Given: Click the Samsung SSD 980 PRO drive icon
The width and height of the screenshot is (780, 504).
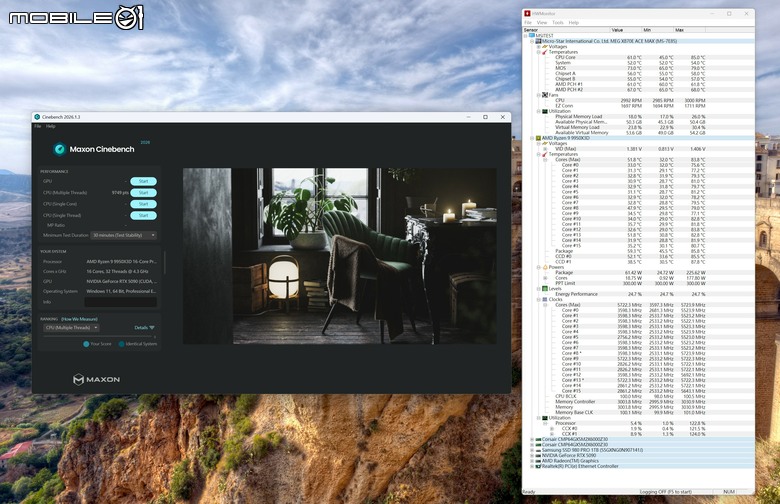Looking at the screenshot, I should pos(538,450).
